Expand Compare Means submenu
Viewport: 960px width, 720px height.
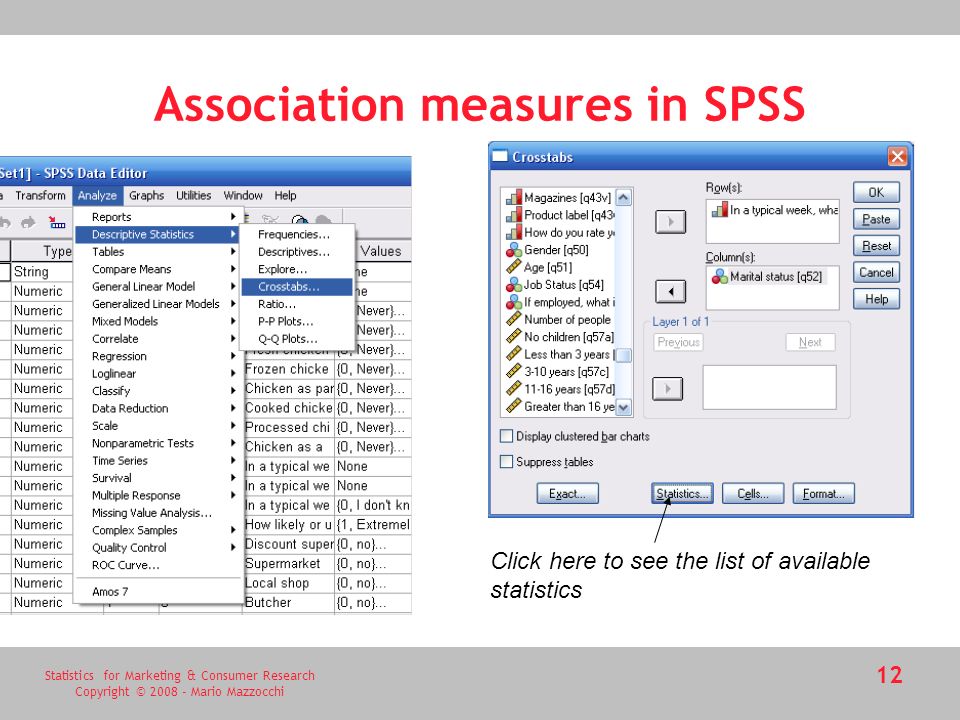pos(159,269)
